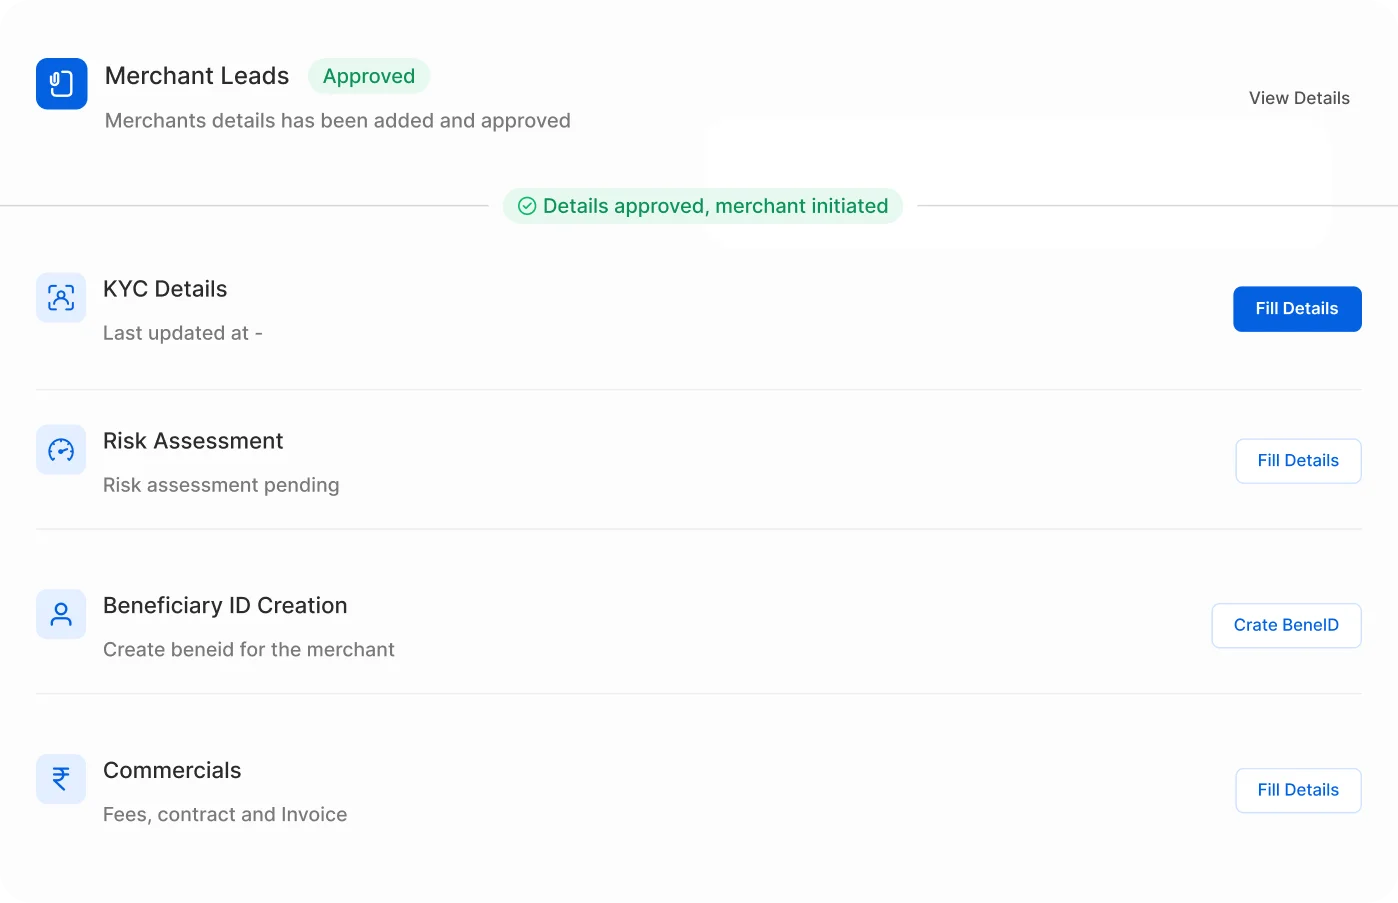Screen dimensions: 1398x903
Task: Click the Risk Assessment gauge icon
Action: (x=61, y=450)
